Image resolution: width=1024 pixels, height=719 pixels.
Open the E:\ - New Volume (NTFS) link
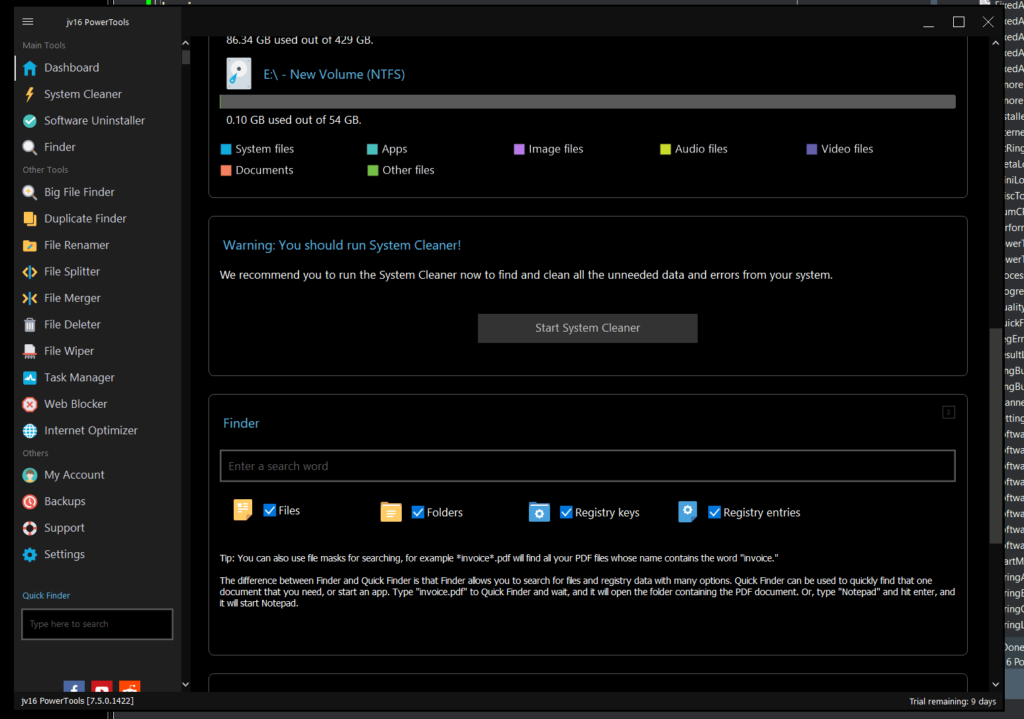[x=334, y=74]
